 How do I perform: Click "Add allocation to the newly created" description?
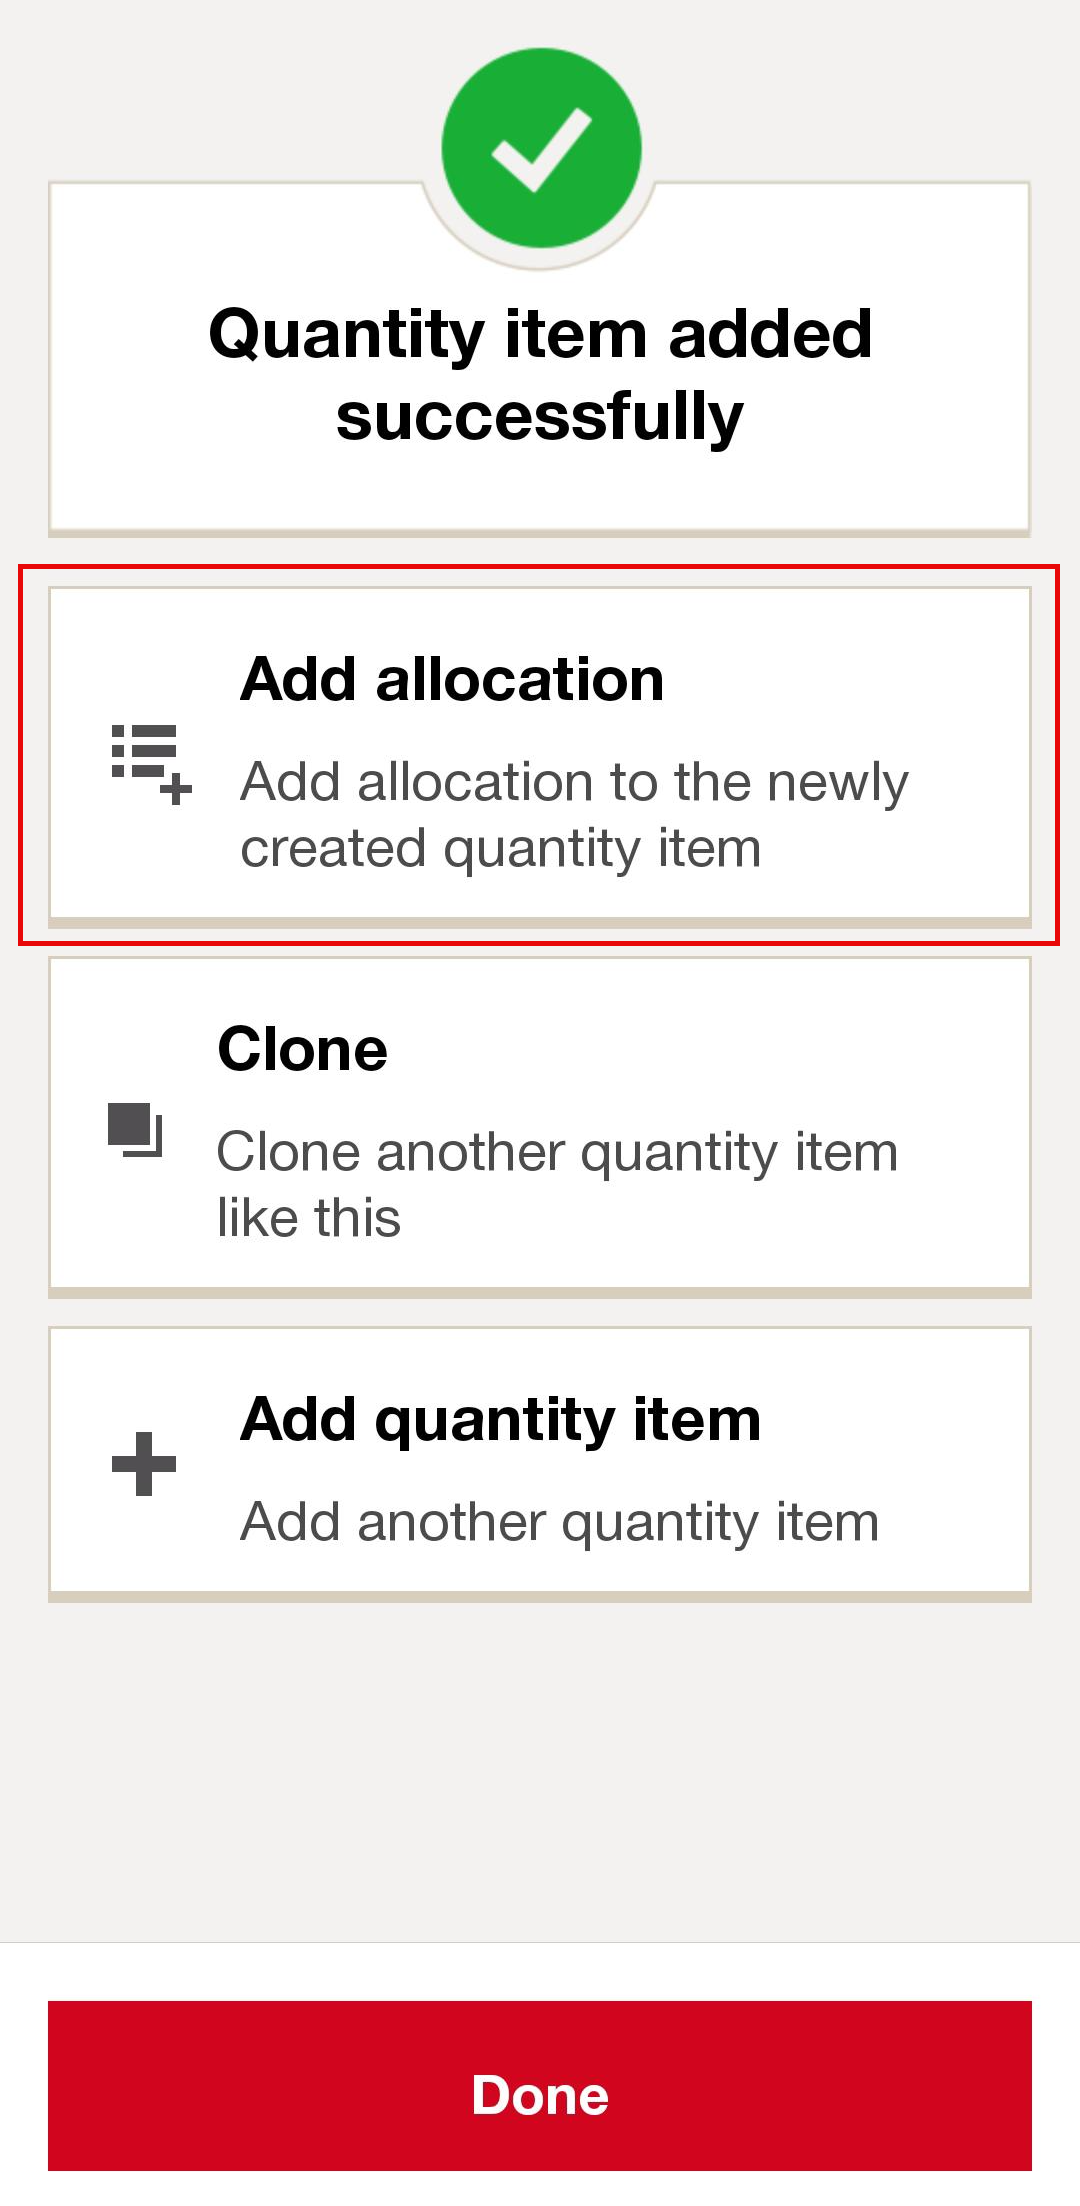point(574,782)
